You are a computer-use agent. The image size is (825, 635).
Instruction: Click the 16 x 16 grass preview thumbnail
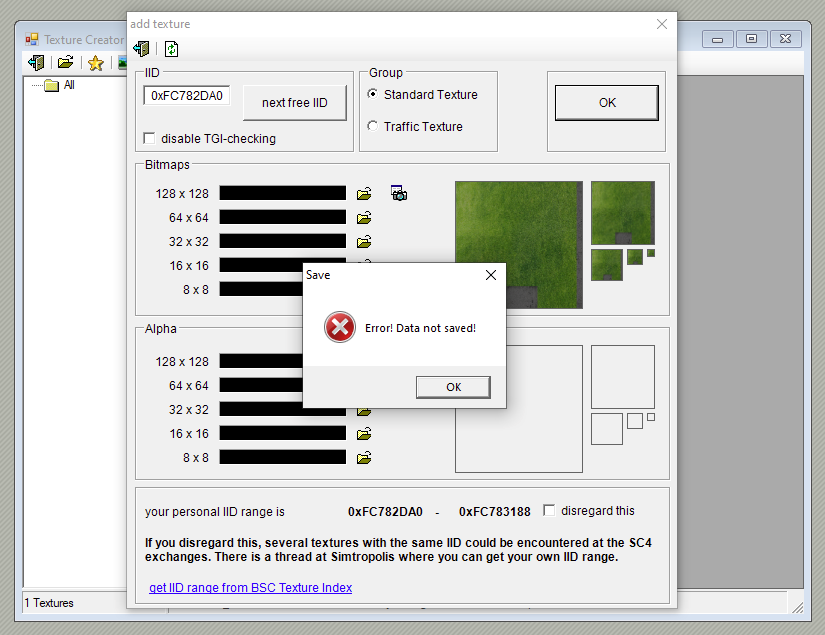[x=635, y=257]
